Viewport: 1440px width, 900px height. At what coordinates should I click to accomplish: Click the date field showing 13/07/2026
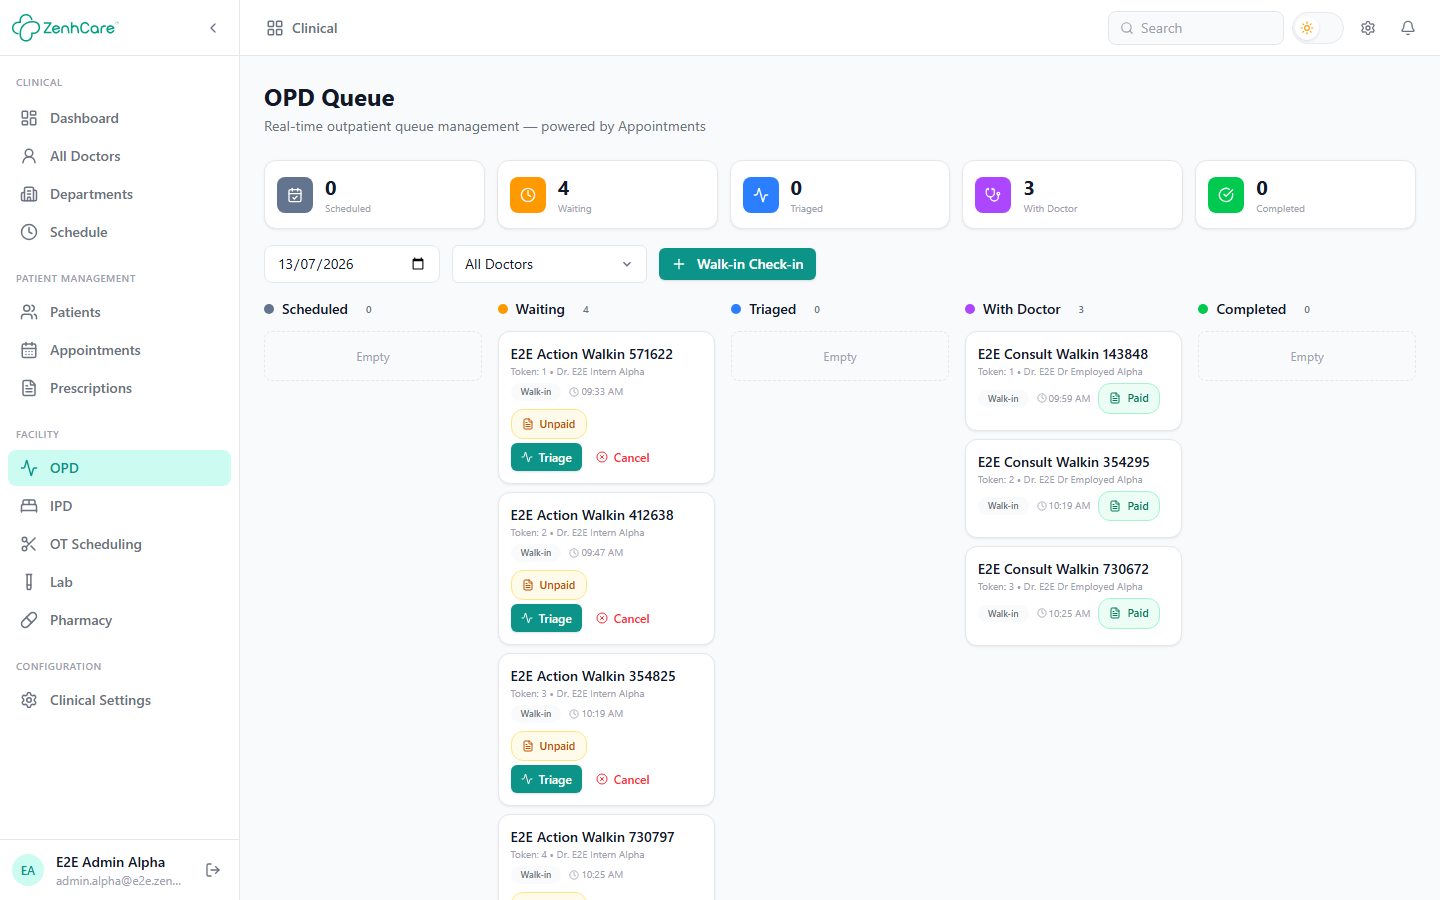point(352,264)
